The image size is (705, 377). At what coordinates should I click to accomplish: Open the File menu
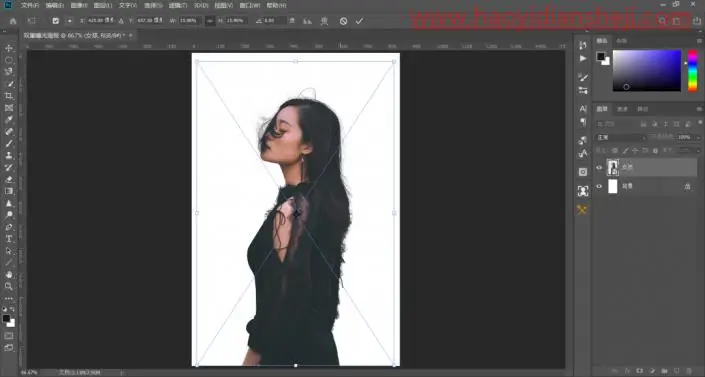[29, 5]
